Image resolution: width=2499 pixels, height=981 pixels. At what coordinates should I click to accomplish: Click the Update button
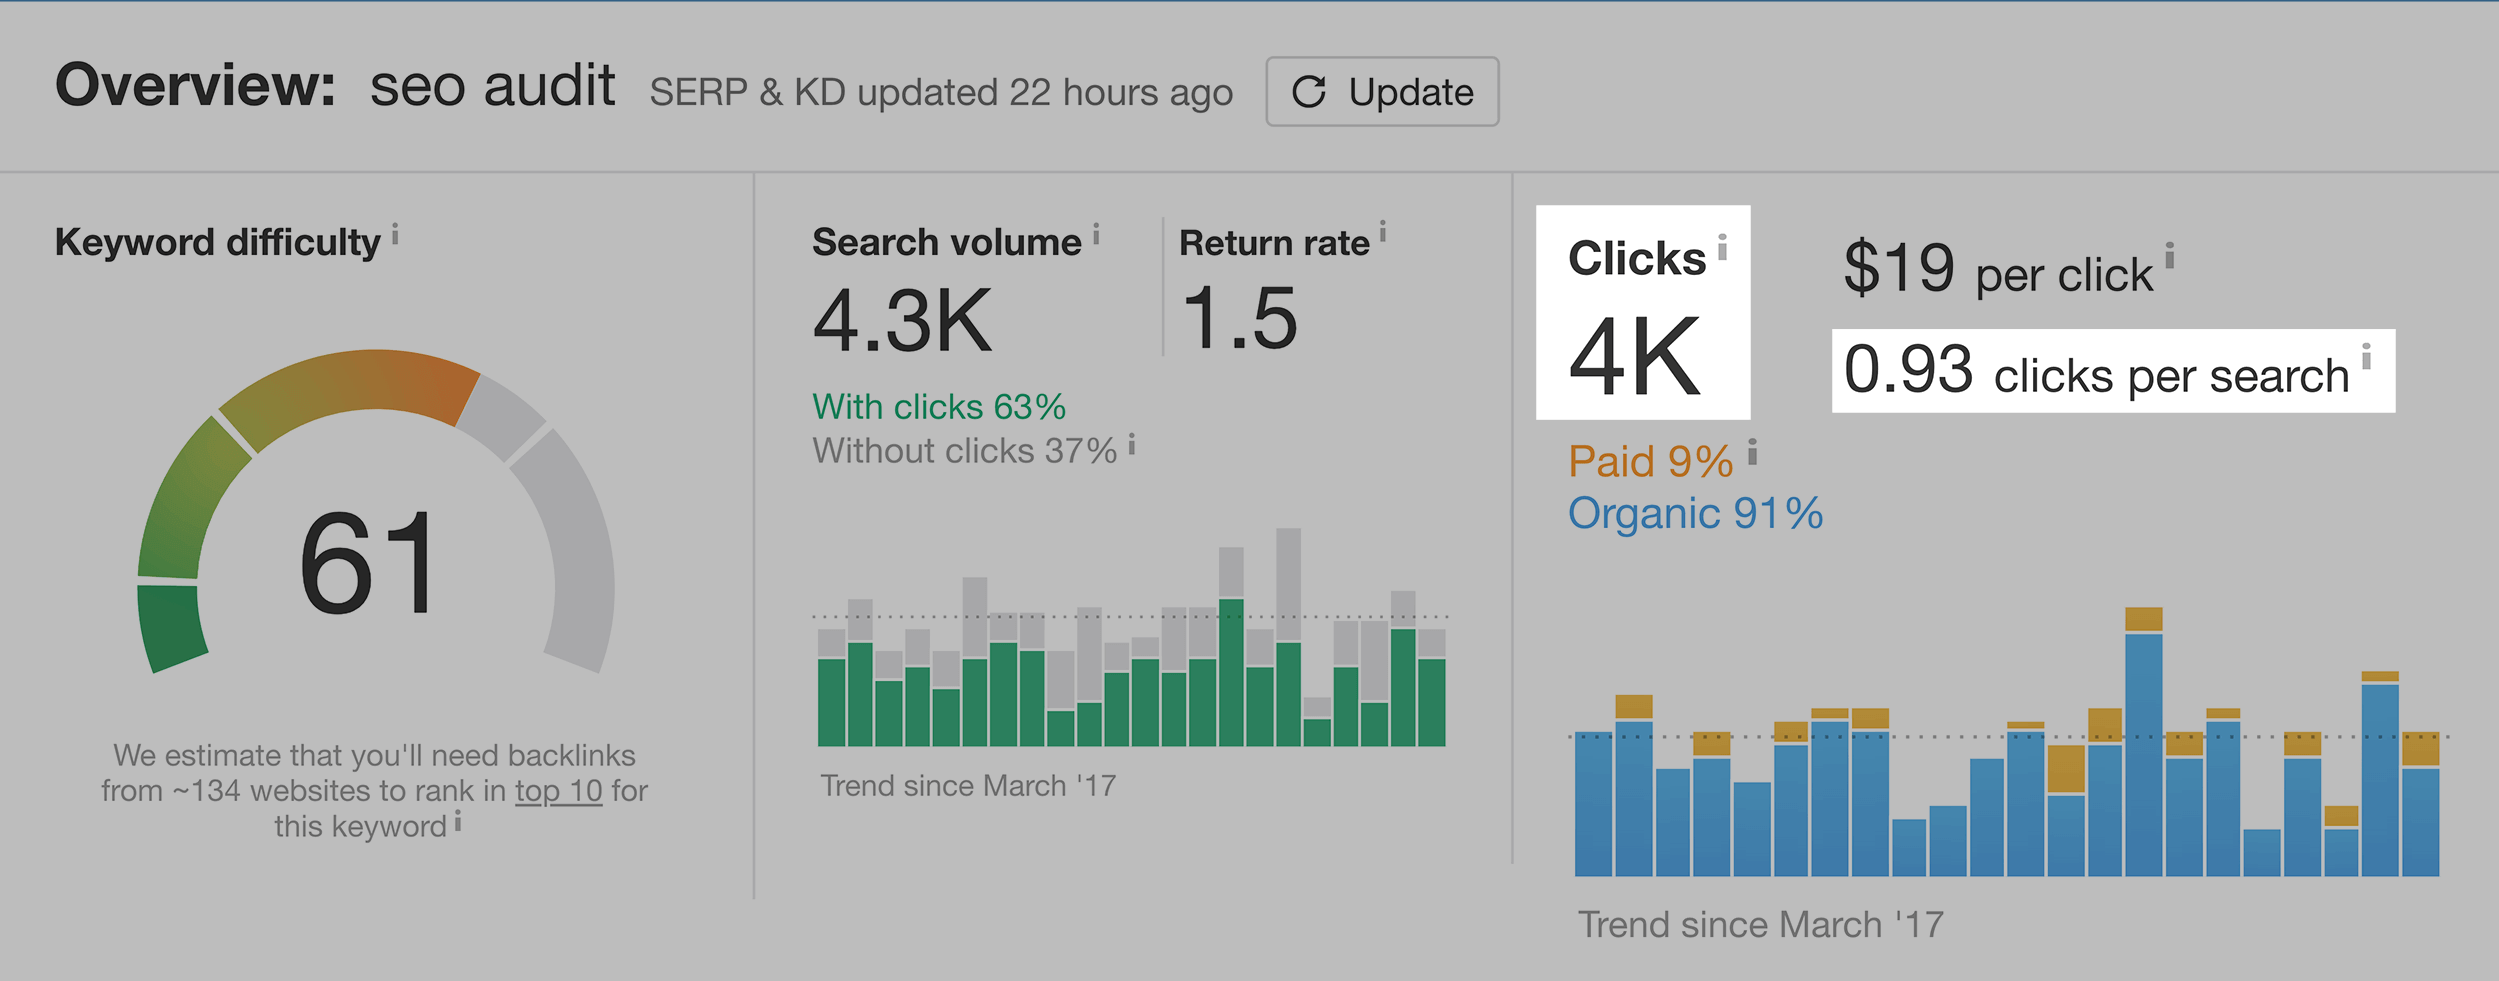[x=1382, y=91]
